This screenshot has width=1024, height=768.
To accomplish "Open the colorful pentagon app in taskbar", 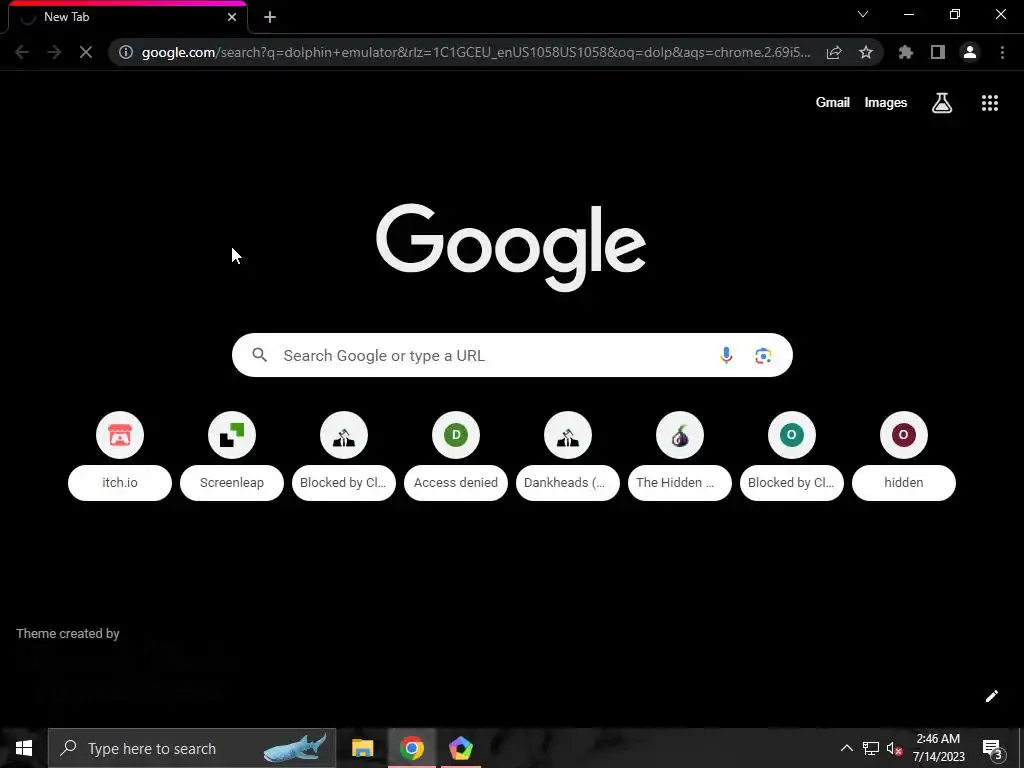I will tap(460, 748).
